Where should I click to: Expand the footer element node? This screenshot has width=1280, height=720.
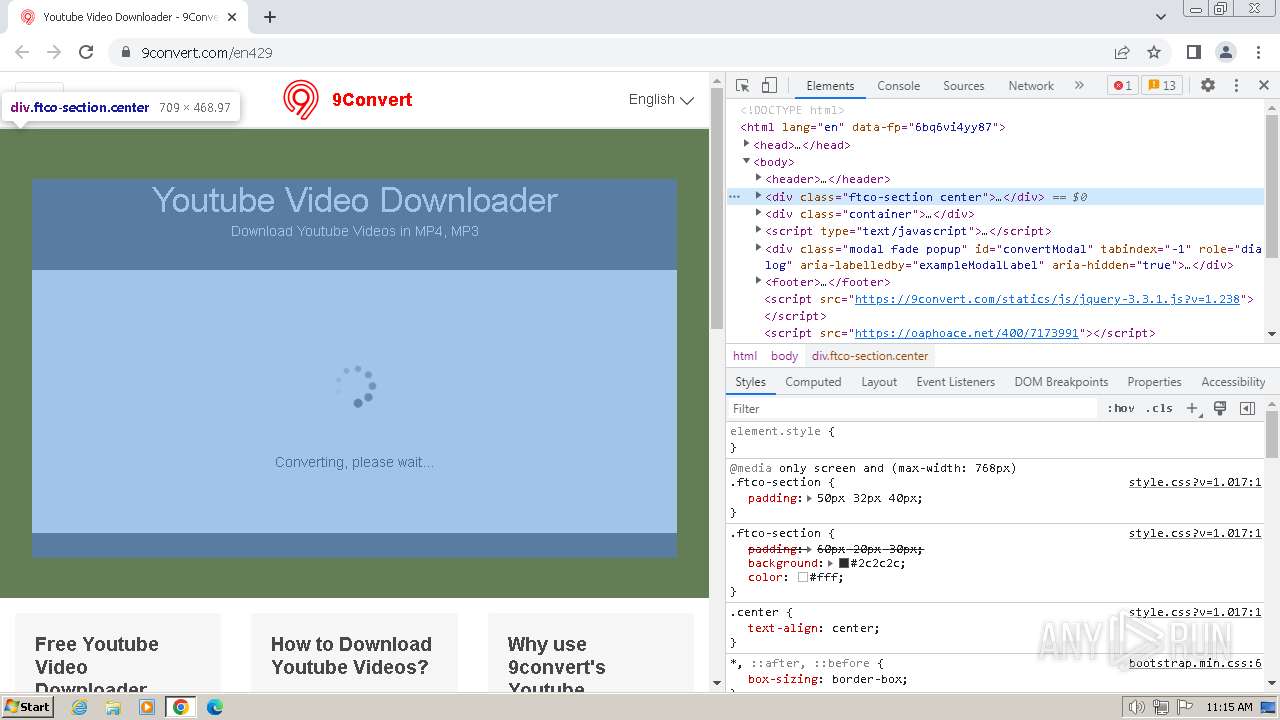(x=758, y=281)
